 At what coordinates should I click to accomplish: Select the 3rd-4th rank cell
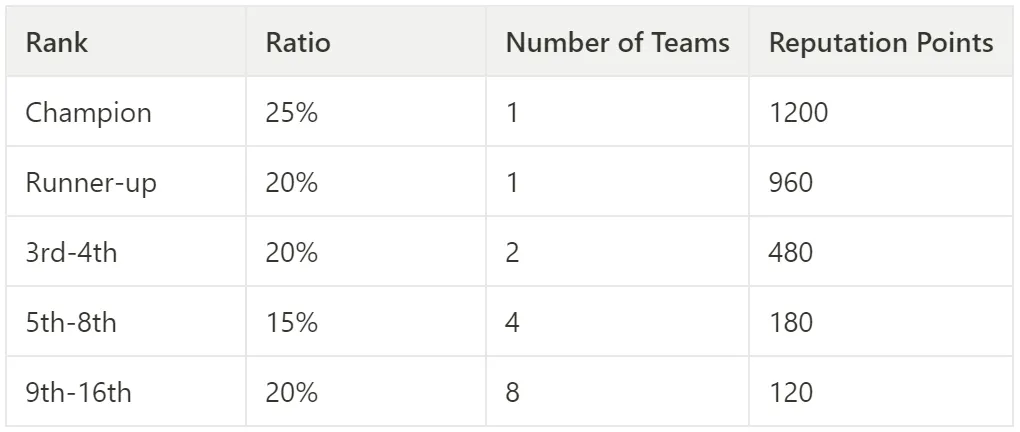(x=126, y=251)
